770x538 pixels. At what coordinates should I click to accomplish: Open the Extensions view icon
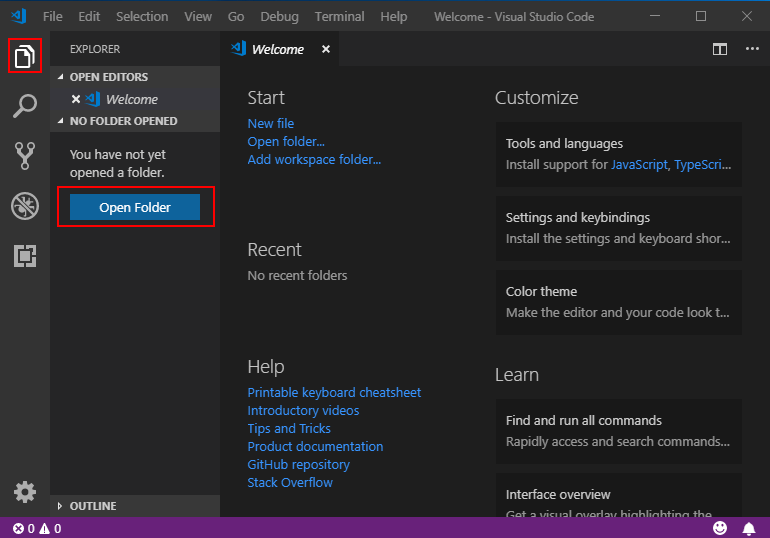pos(25,256)
